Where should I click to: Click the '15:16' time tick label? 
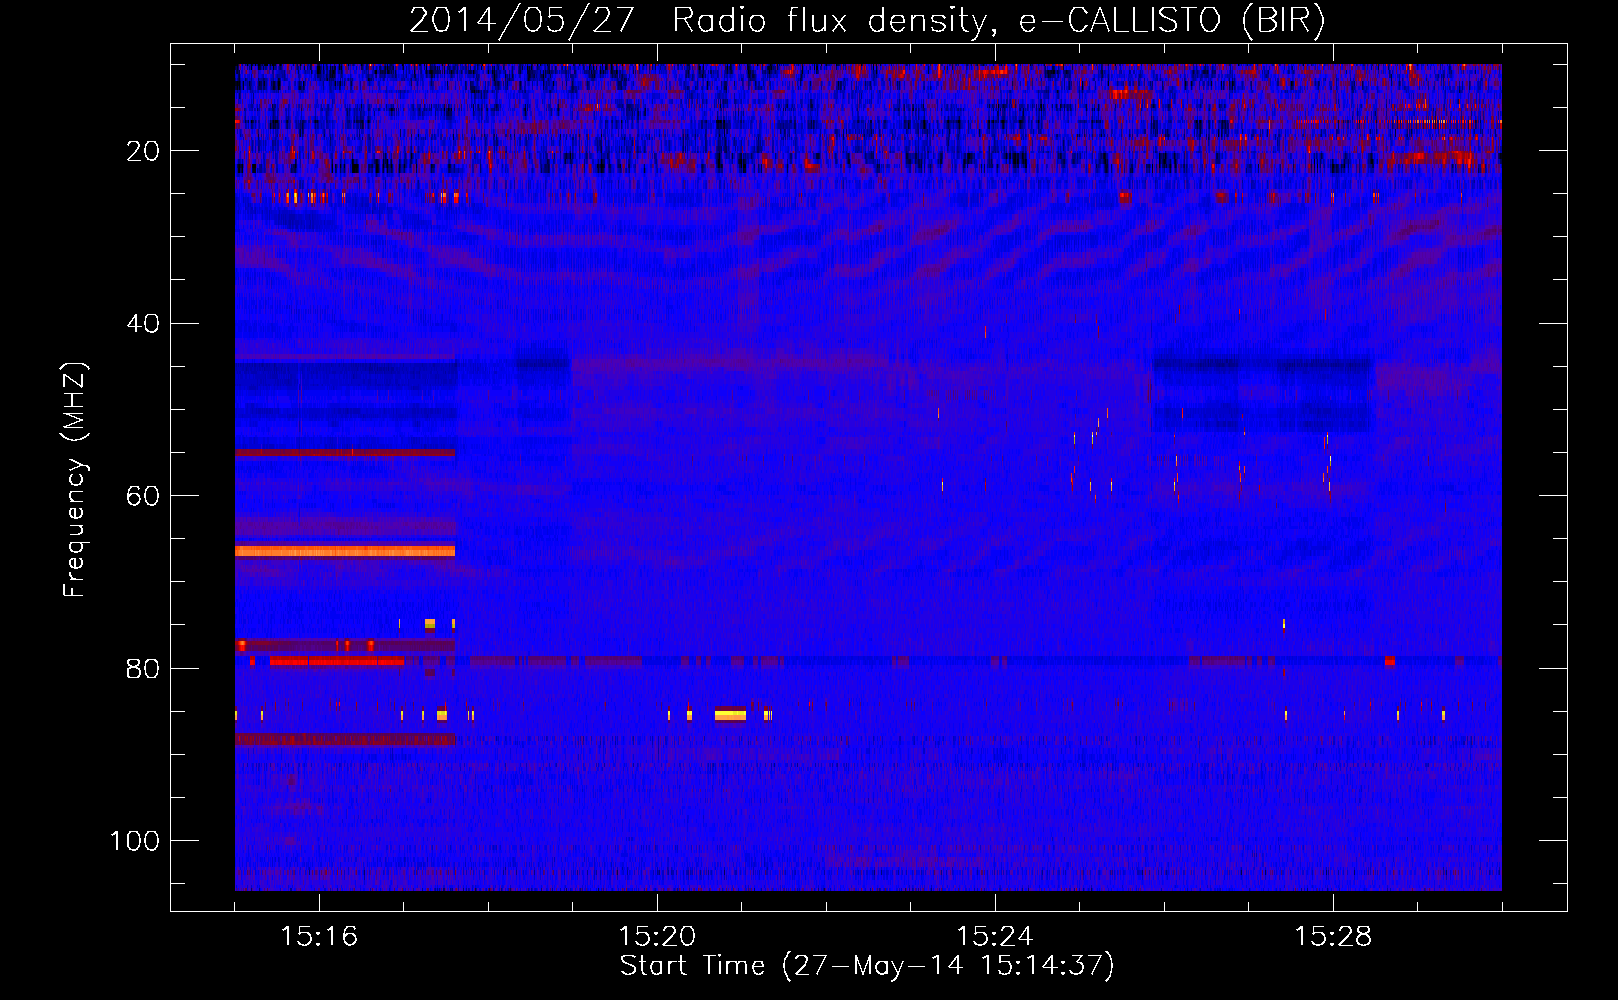pos(319,937)
